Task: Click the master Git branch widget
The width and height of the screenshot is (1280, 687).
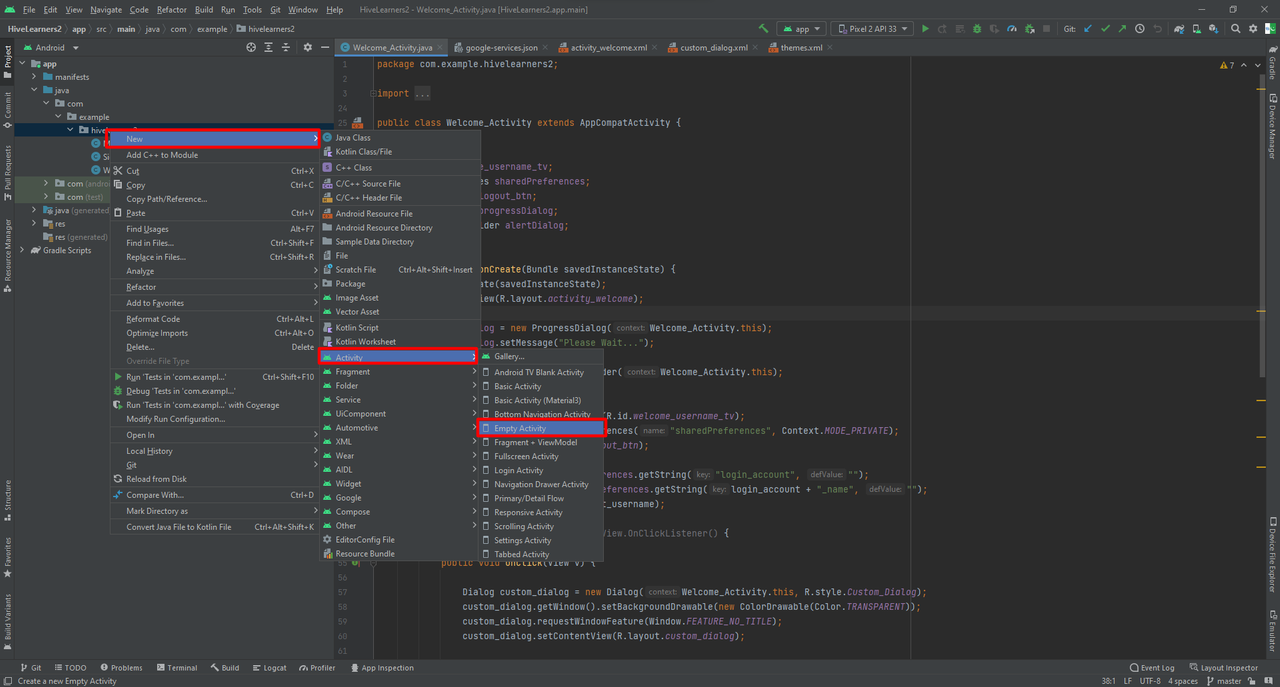Action: point(1223,681)
